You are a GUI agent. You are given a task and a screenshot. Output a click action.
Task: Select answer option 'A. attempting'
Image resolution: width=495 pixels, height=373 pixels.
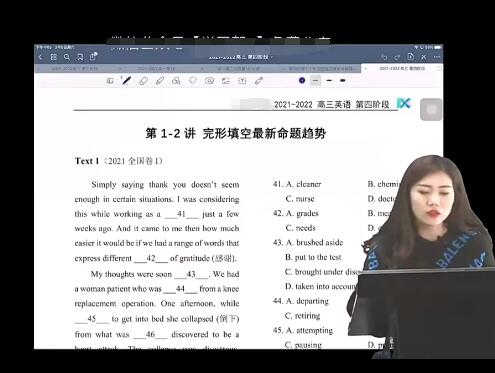pos(309,330)
